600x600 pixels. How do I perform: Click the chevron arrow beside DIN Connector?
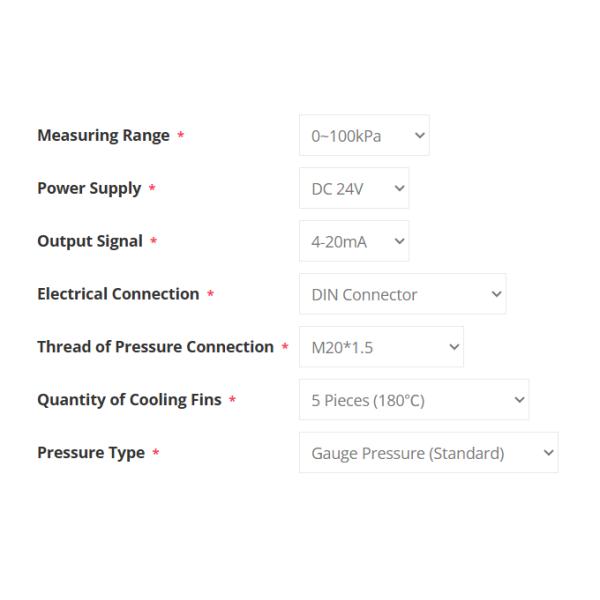(495, 294)
